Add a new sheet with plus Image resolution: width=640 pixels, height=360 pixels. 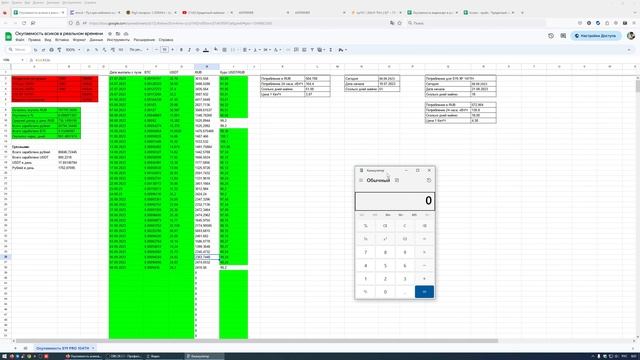tap(15, 348)
